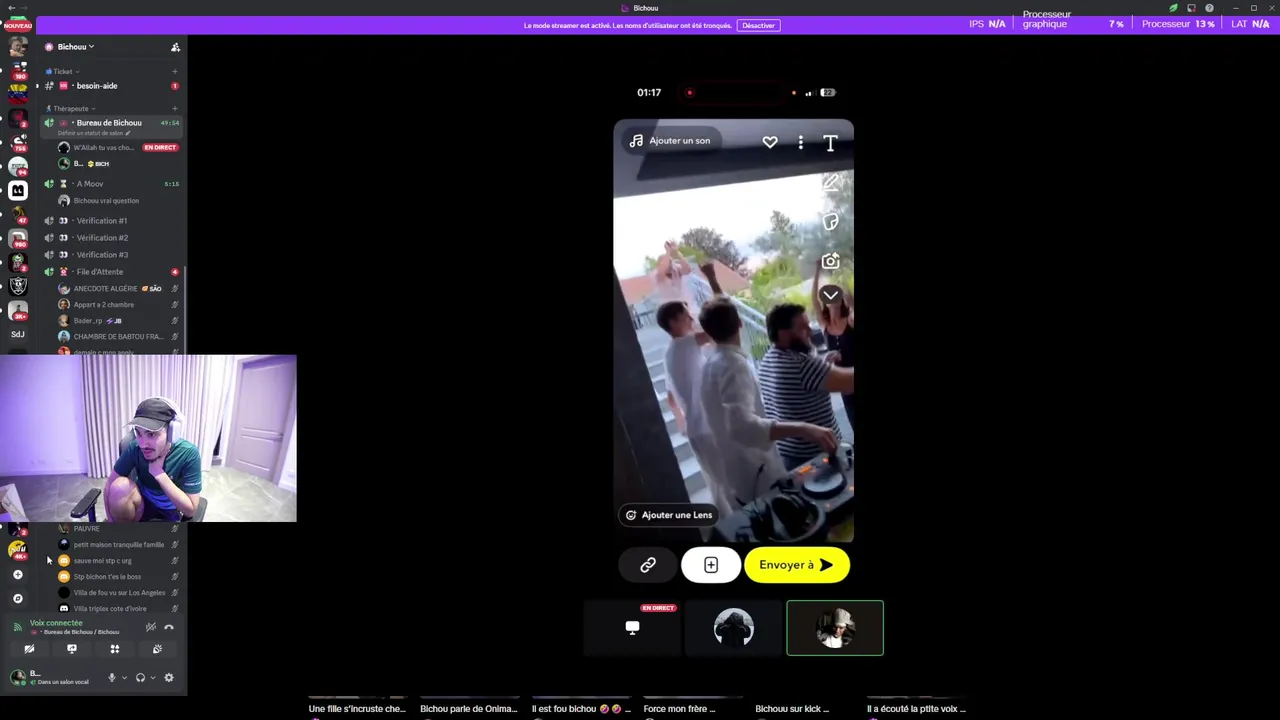
Task: Open the three-dot menu on the snap
Action: [x=800, y=143]
